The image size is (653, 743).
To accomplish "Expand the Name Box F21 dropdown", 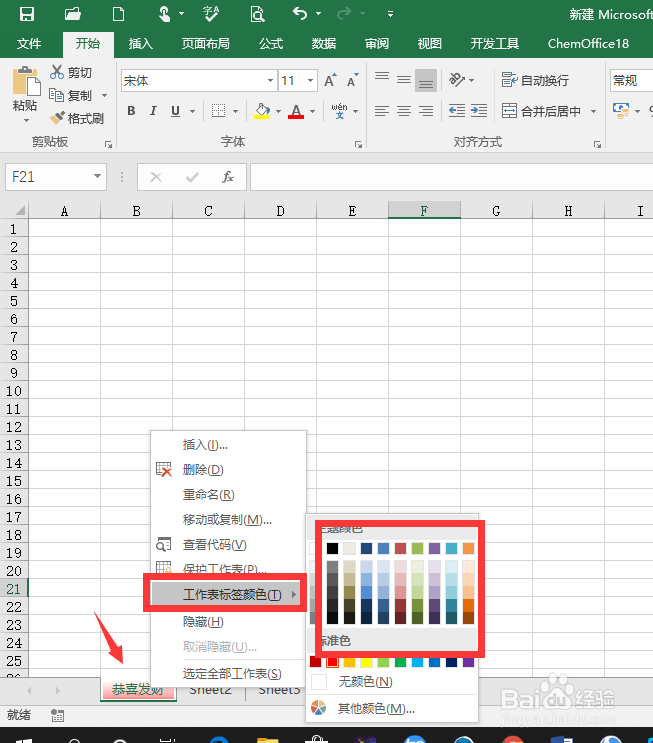I will [x=97, y=176].
